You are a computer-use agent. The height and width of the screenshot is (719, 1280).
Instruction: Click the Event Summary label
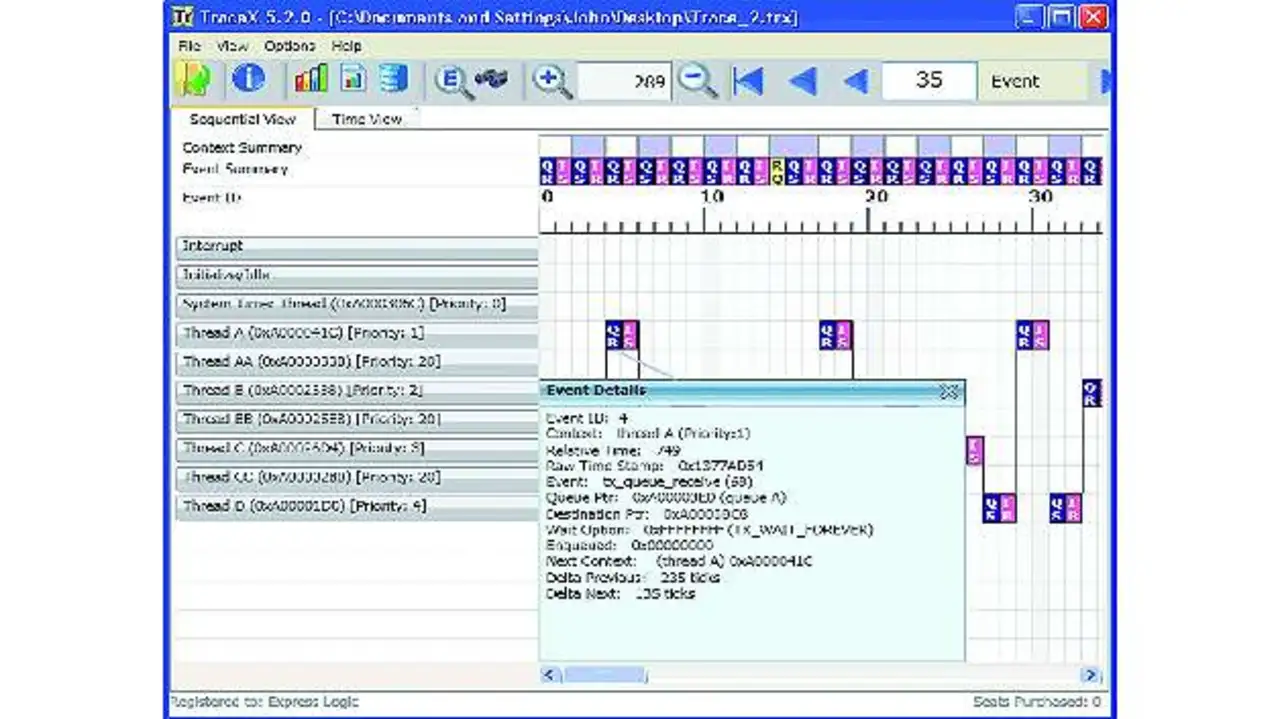[235, 169]
